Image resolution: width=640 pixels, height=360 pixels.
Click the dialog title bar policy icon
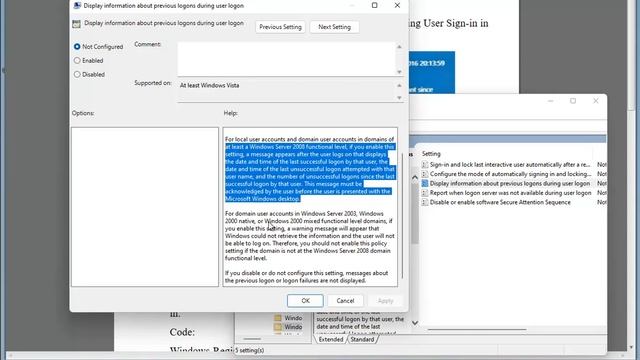[x=77, y=6]
